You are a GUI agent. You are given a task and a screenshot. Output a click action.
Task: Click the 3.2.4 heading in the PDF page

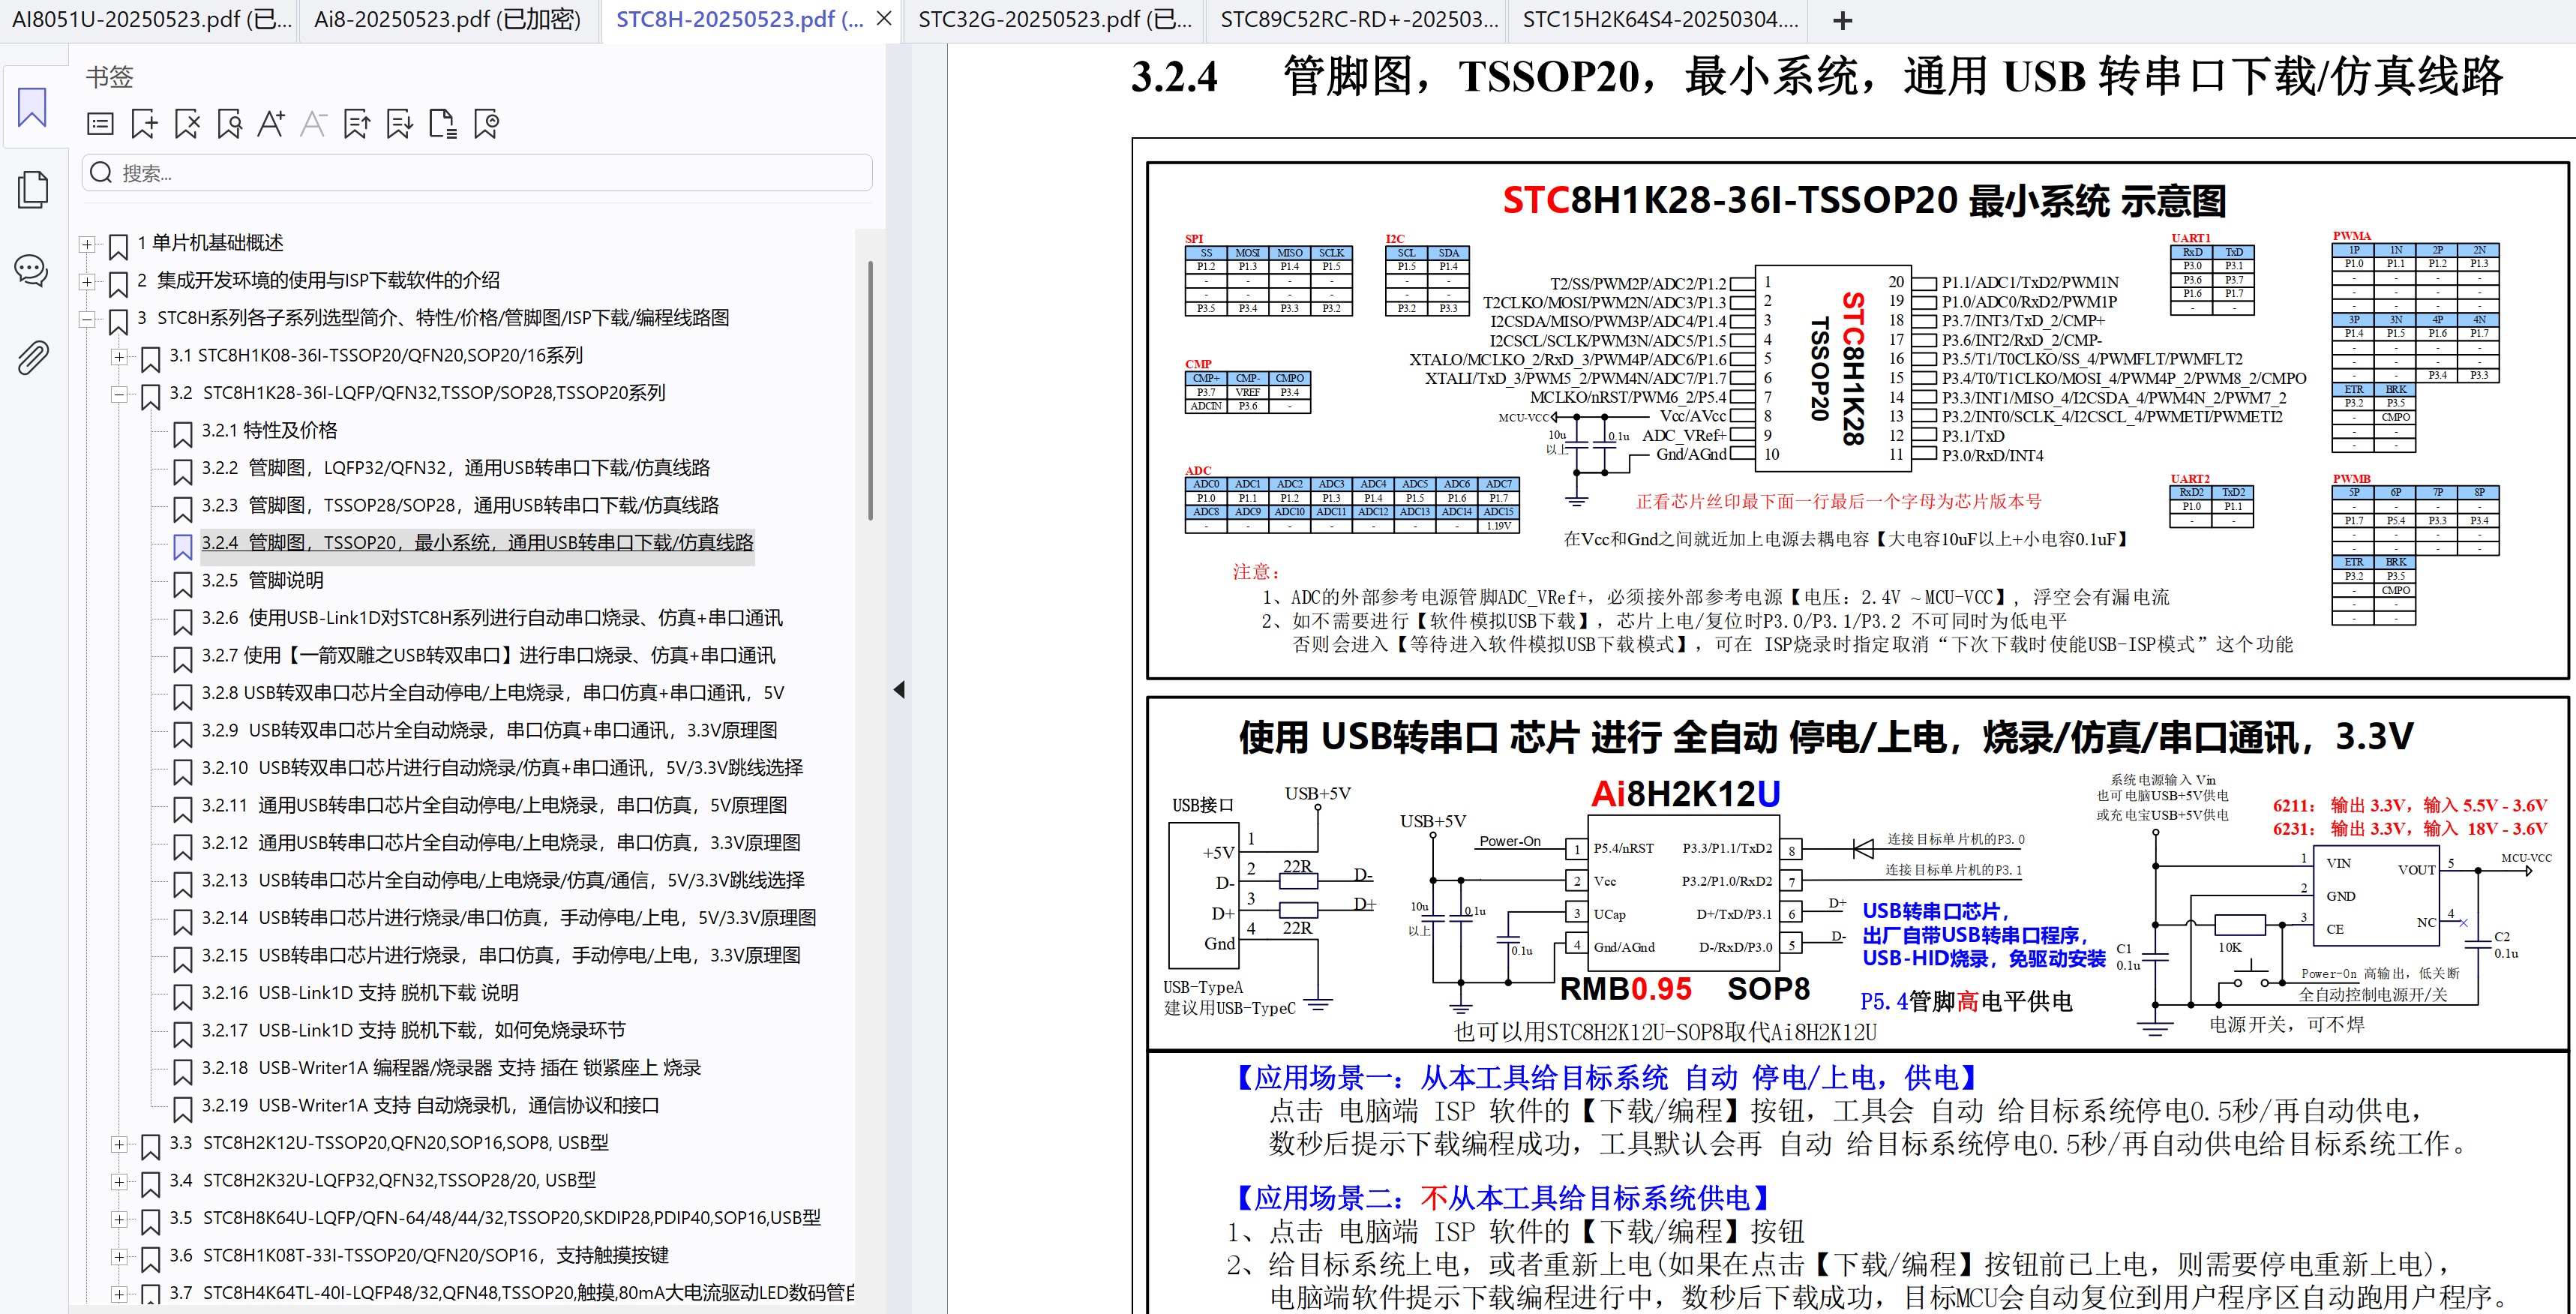[1816, 77]
